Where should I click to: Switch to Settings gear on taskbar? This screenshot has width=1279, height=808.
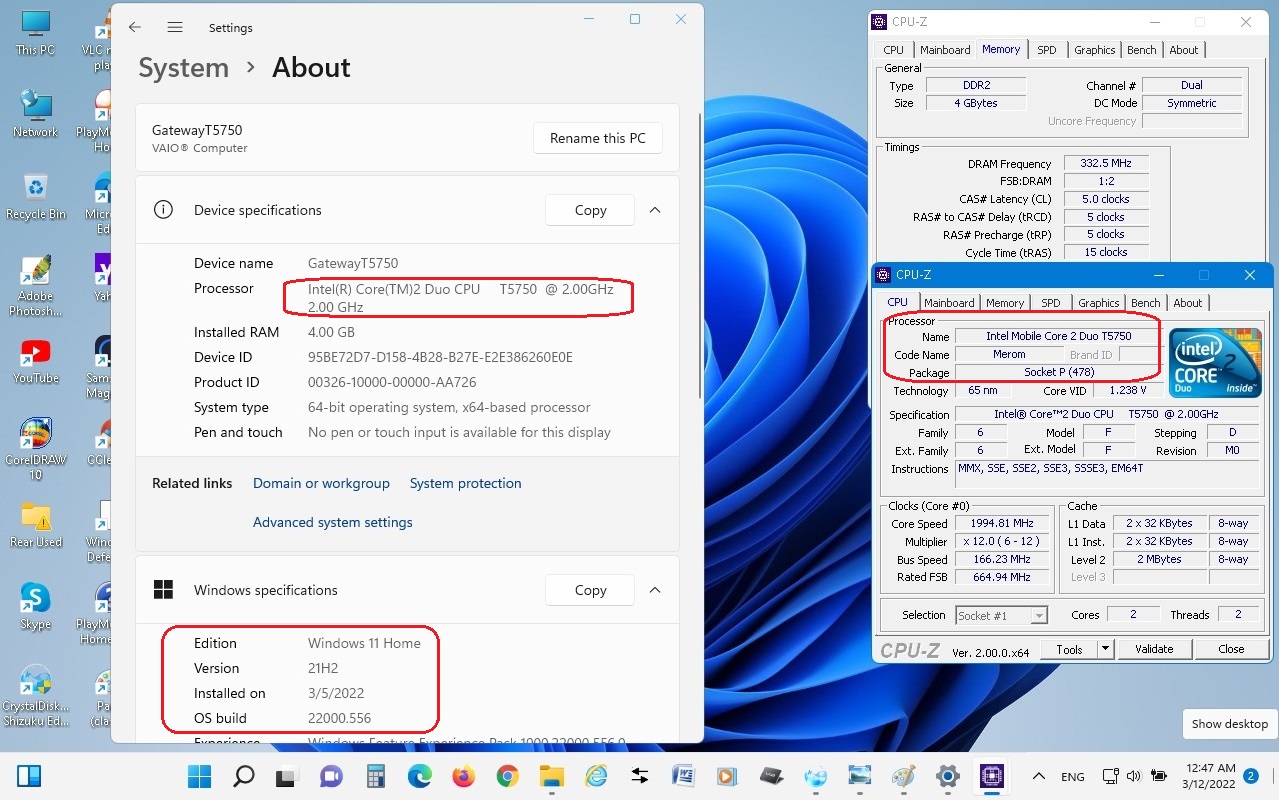[947, 776]
